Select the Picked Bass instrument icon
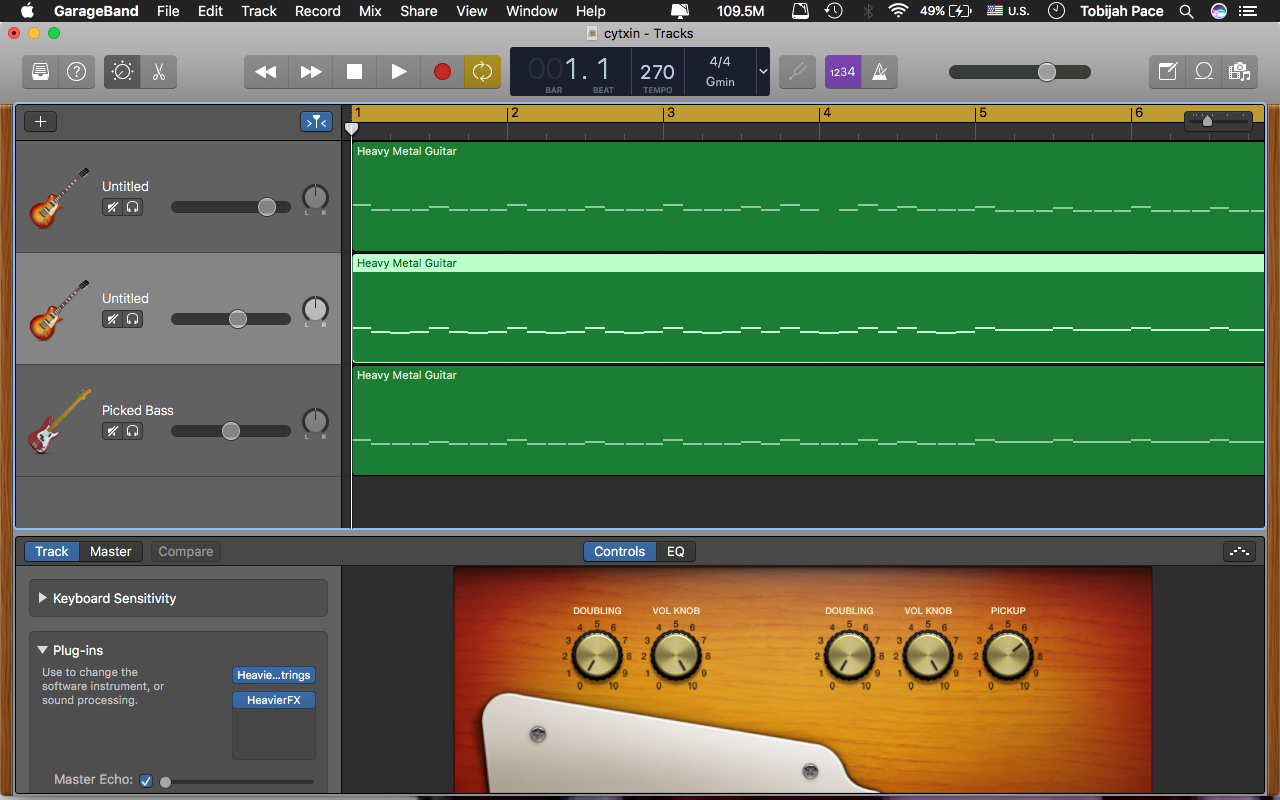Image resolution: width=1280 pixels, height=800 pixels. (x=59, y=421)
